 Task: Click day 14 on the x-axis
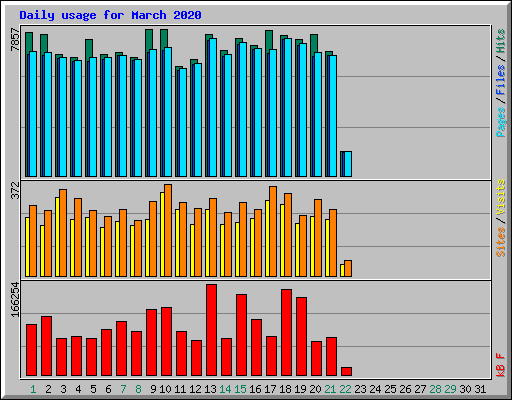pos(225,389)
